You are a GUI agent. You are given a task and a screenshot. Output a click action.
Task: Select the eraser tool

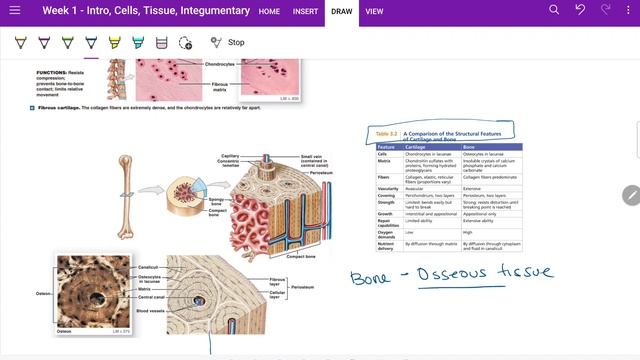(162, 42)
